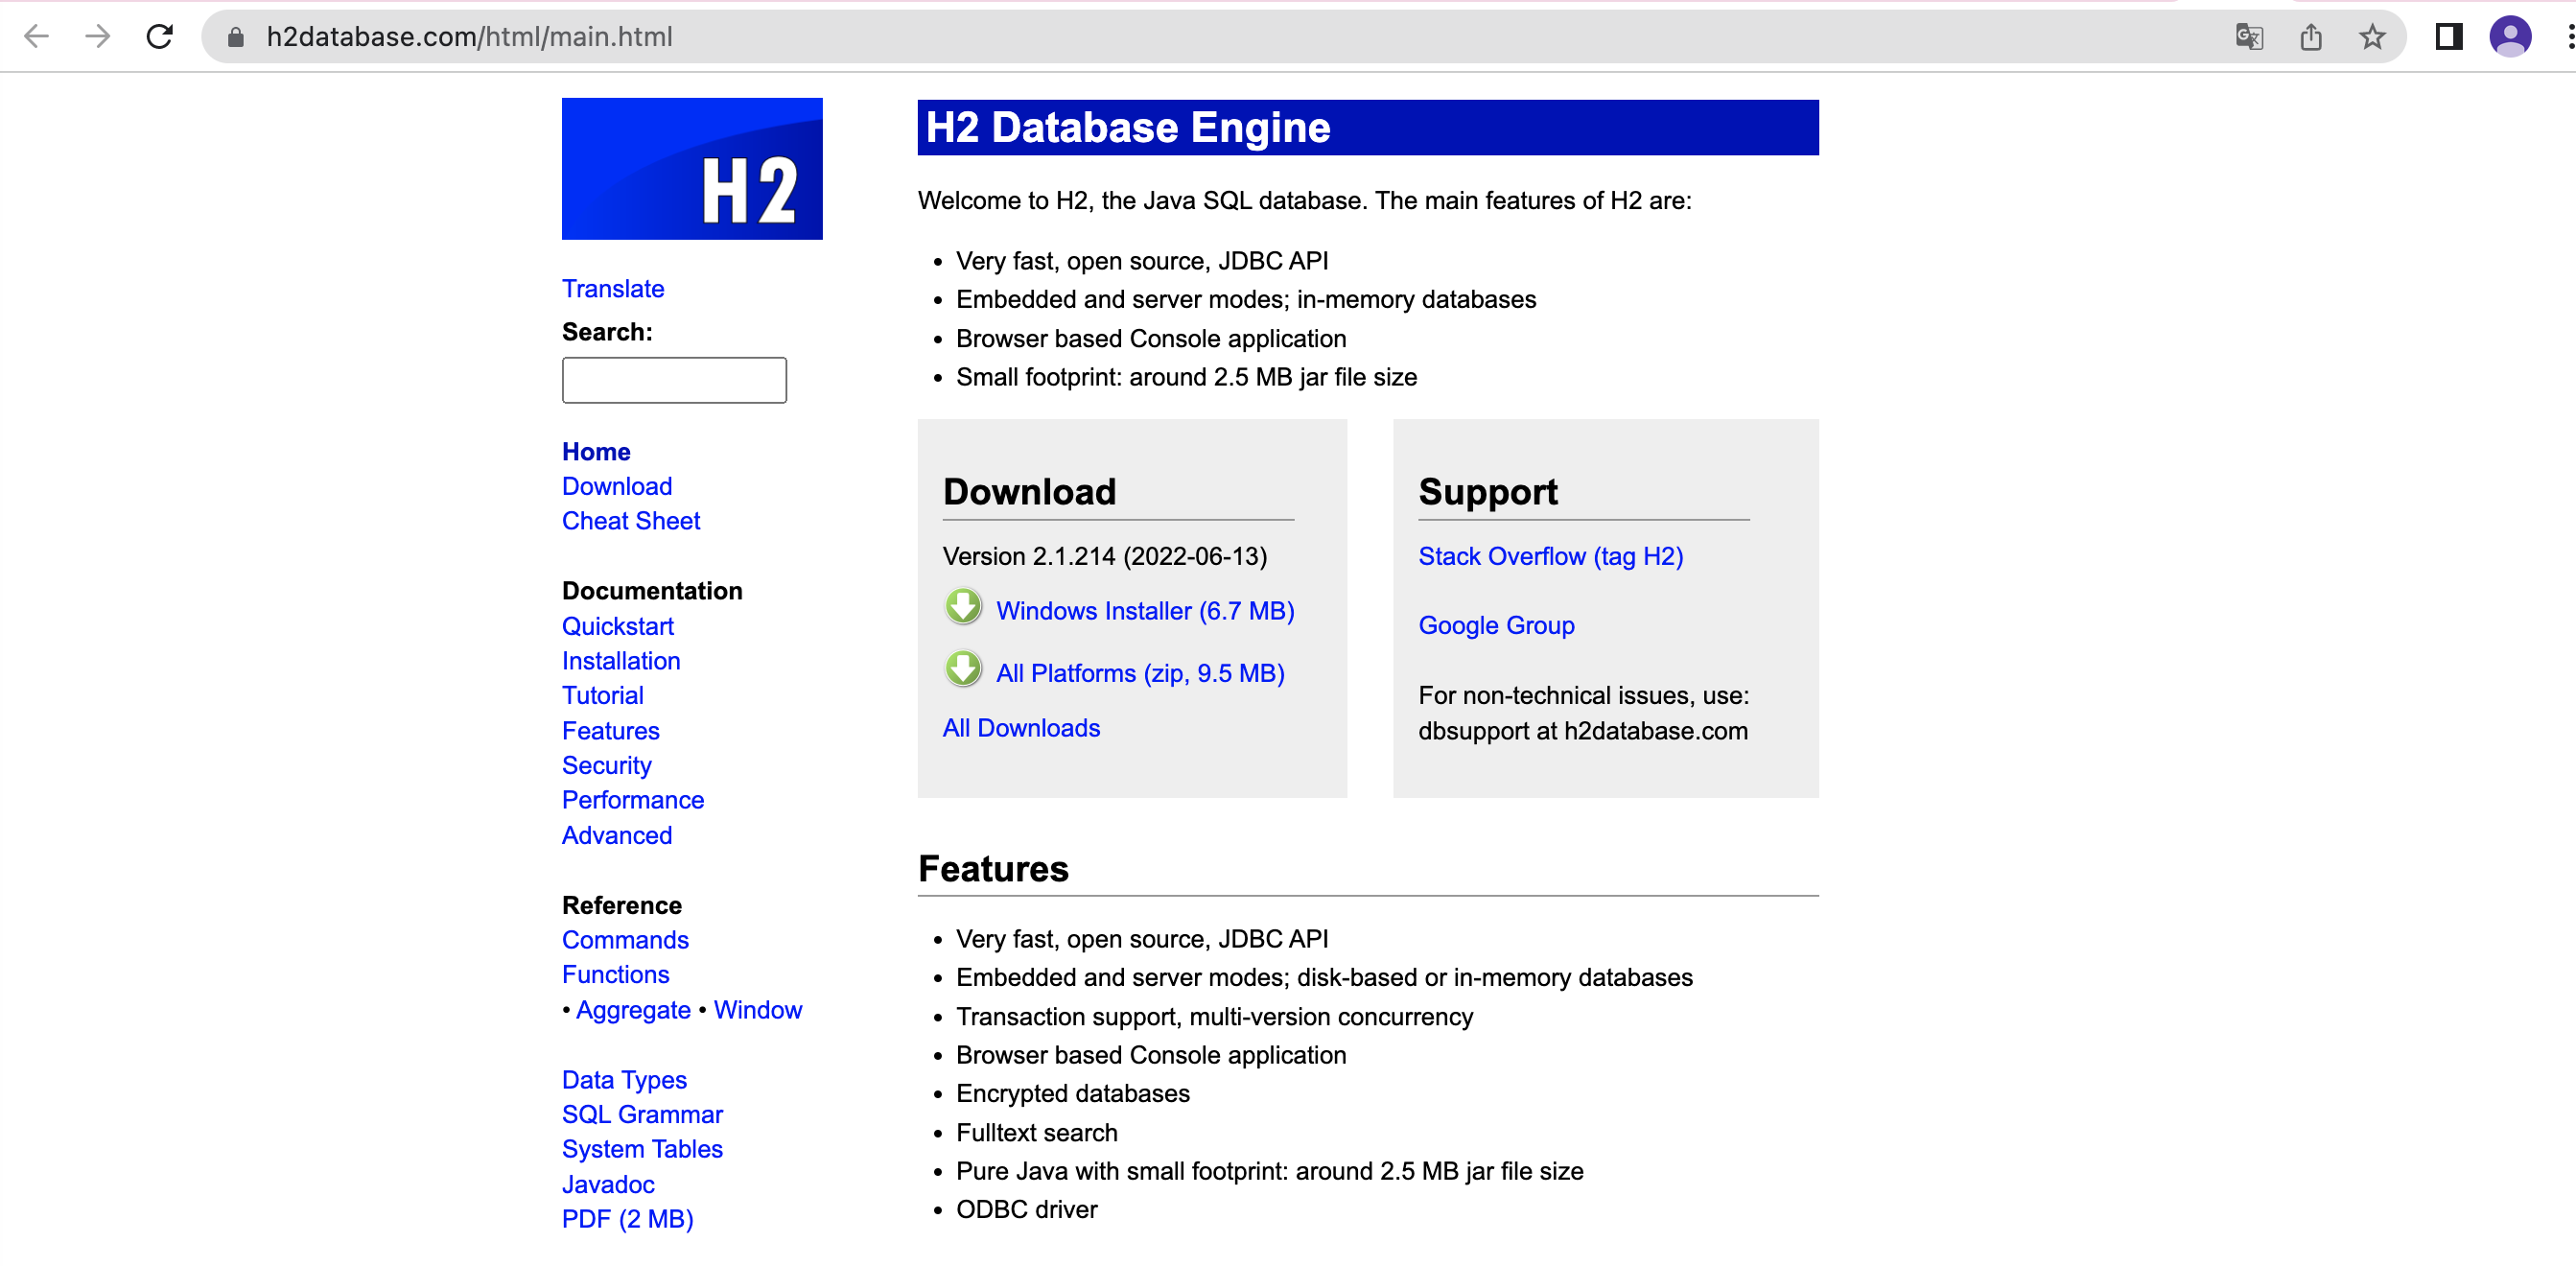Bookmark page with the star icon
The height and width of the screenshot is (1266, 2576).
(x=2372, y=37)
